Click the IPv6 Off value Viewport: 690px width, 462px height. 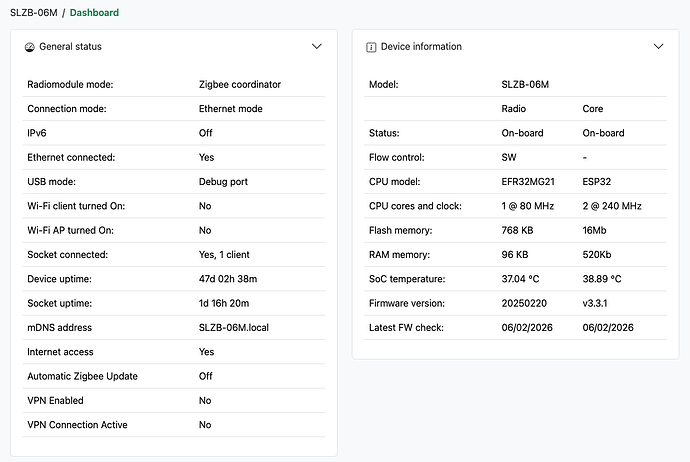coord(206,133)
